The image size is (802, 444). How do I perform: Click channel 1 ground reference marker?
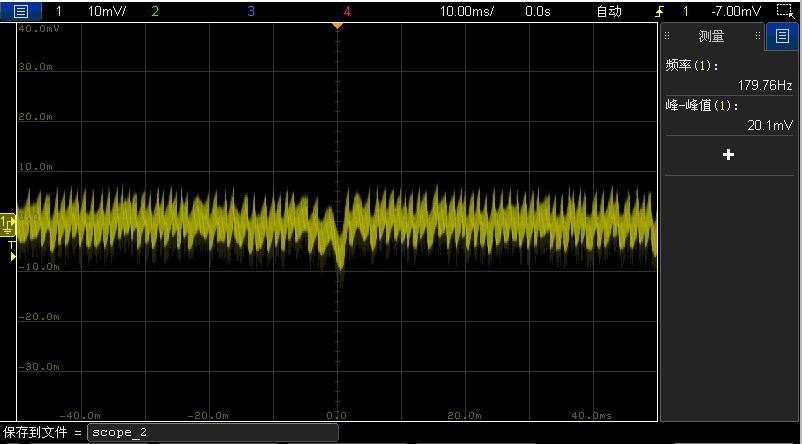coord(8,220)
